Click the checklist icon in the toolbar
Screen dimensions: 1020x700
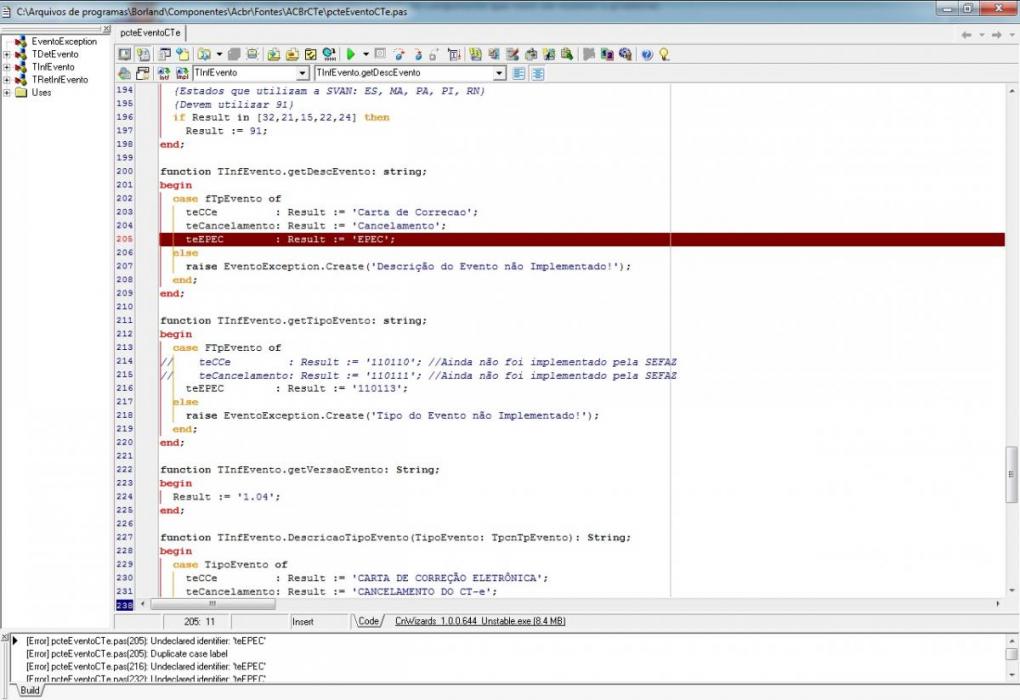310,55
